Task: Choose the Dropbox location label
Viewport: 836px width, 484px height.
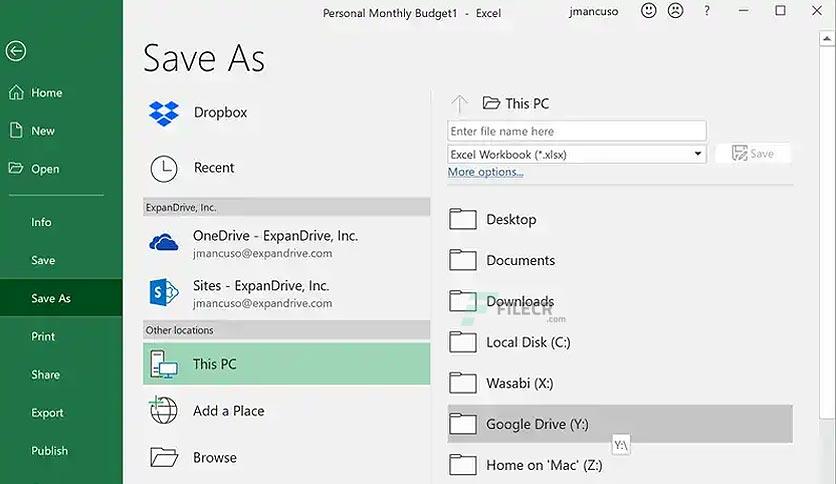Action: point(220,112)
